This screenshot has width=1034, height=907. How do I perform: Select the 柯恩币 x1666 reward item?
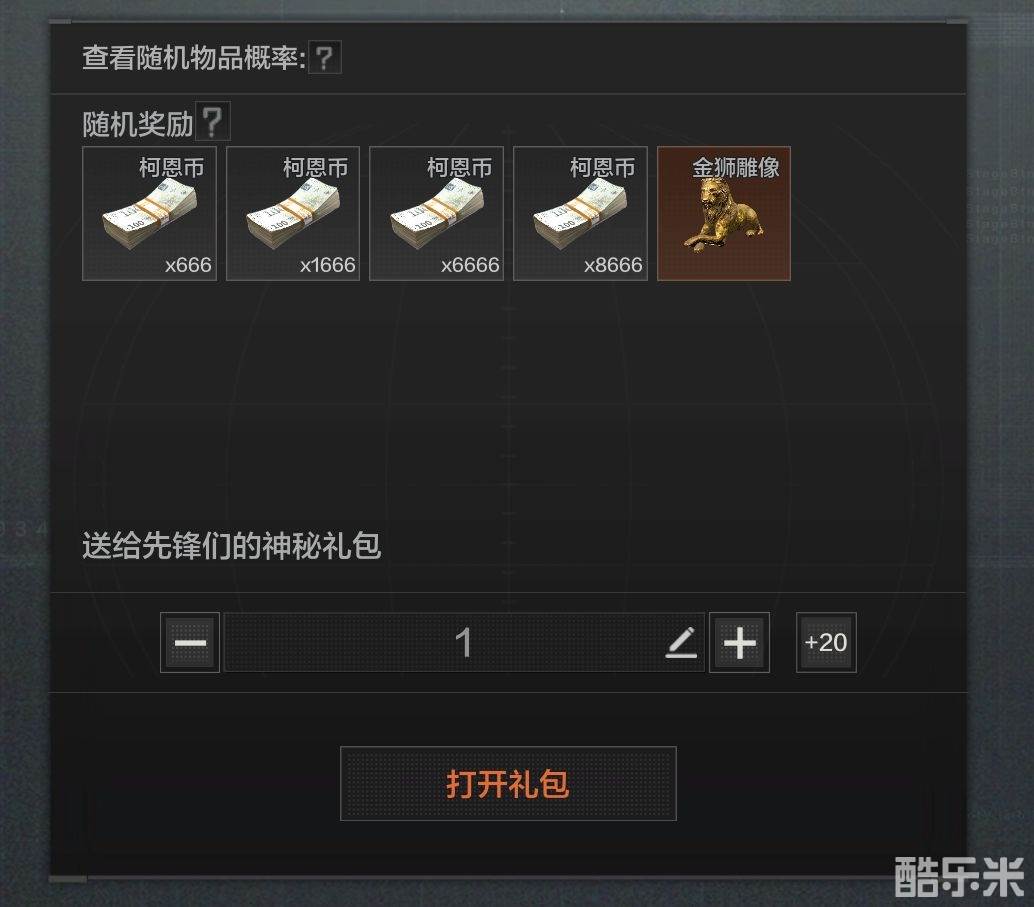293,214
